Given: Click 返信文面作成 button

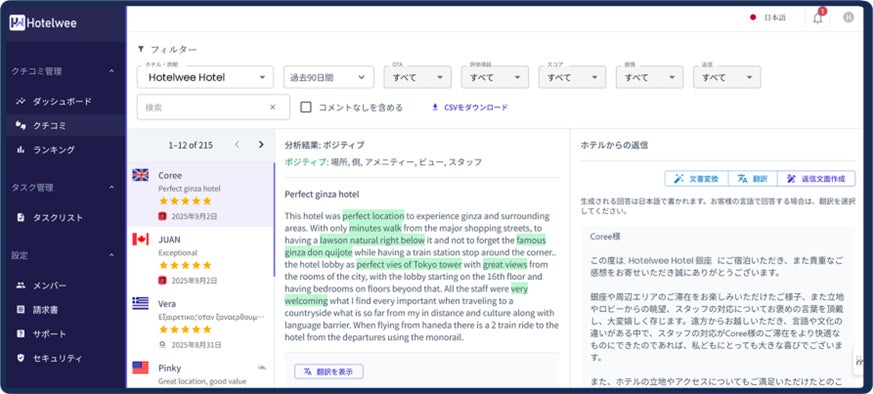Looking at the screenshot, I should click(x=816, y=179).
